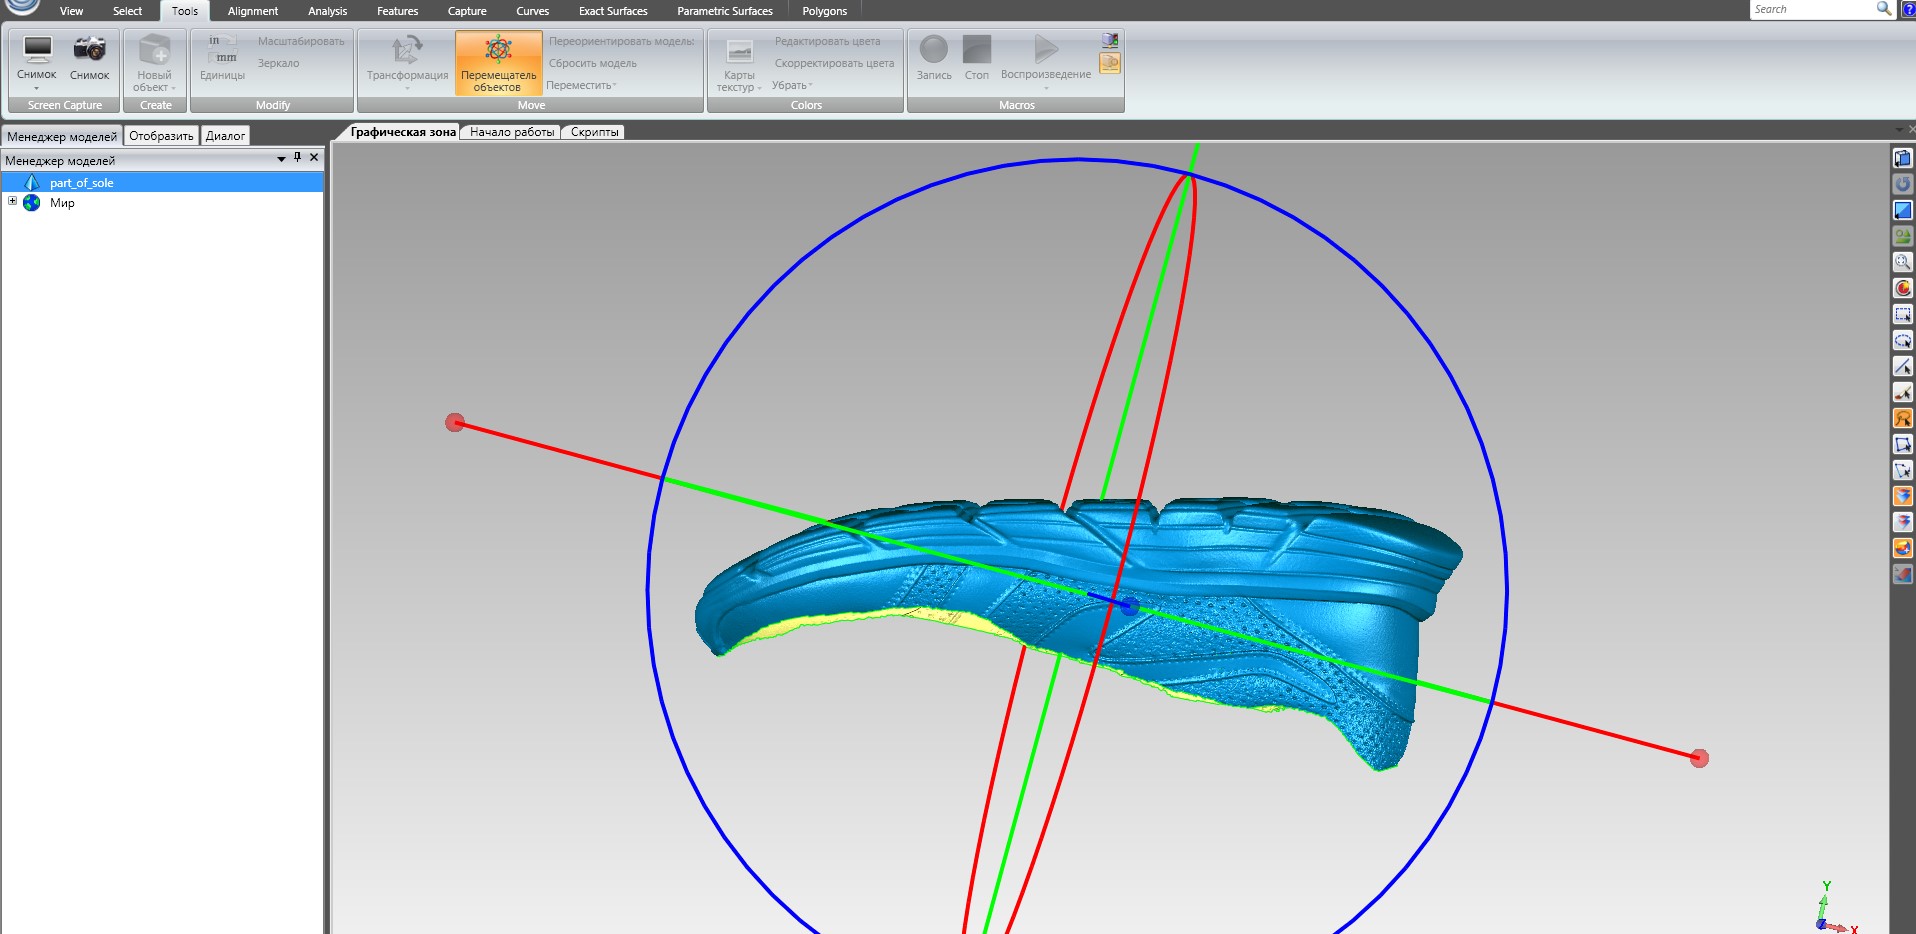Switch to the Отобразить panel tab

coord(161,136)
